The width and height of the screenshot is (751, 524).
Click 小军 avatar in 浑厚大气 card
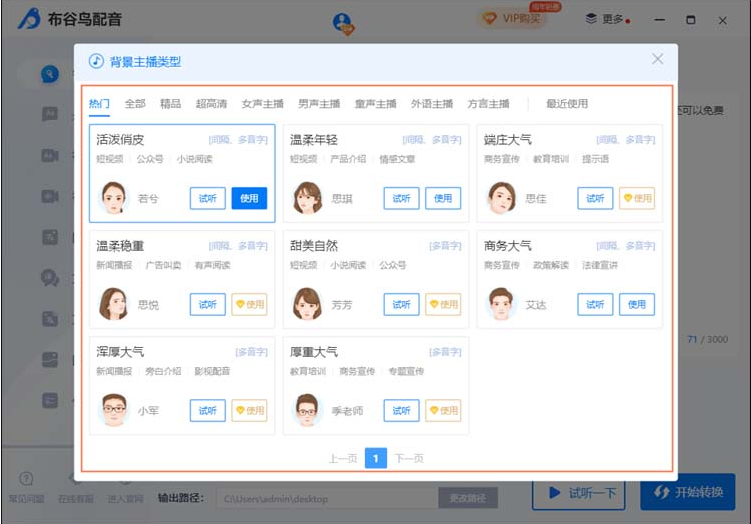coord(114,410)
